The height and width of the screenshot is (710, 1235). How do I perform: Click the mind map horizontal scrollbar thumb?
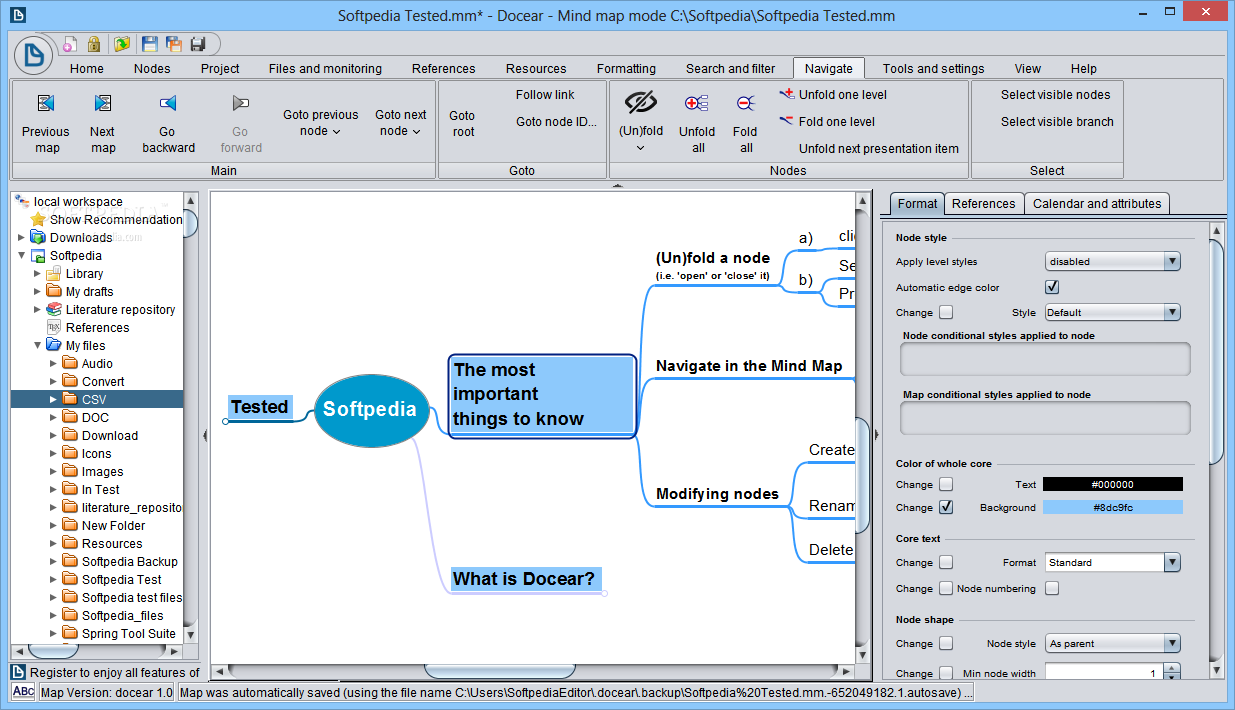coord(500,671)
